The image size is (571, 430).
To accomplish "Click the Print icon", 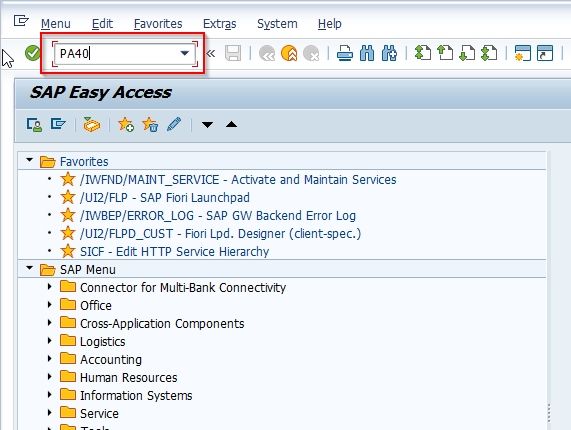I will click(344, 54).
